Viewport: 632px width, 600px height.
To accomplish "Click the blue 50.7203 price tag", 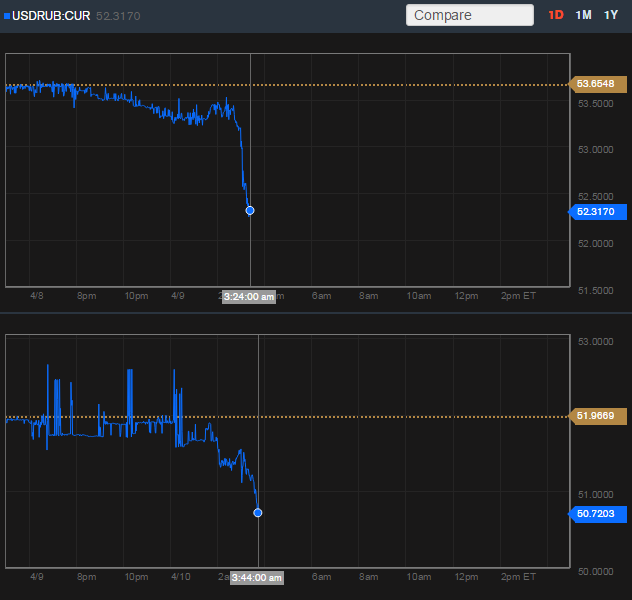I will (x=597, y=514).
